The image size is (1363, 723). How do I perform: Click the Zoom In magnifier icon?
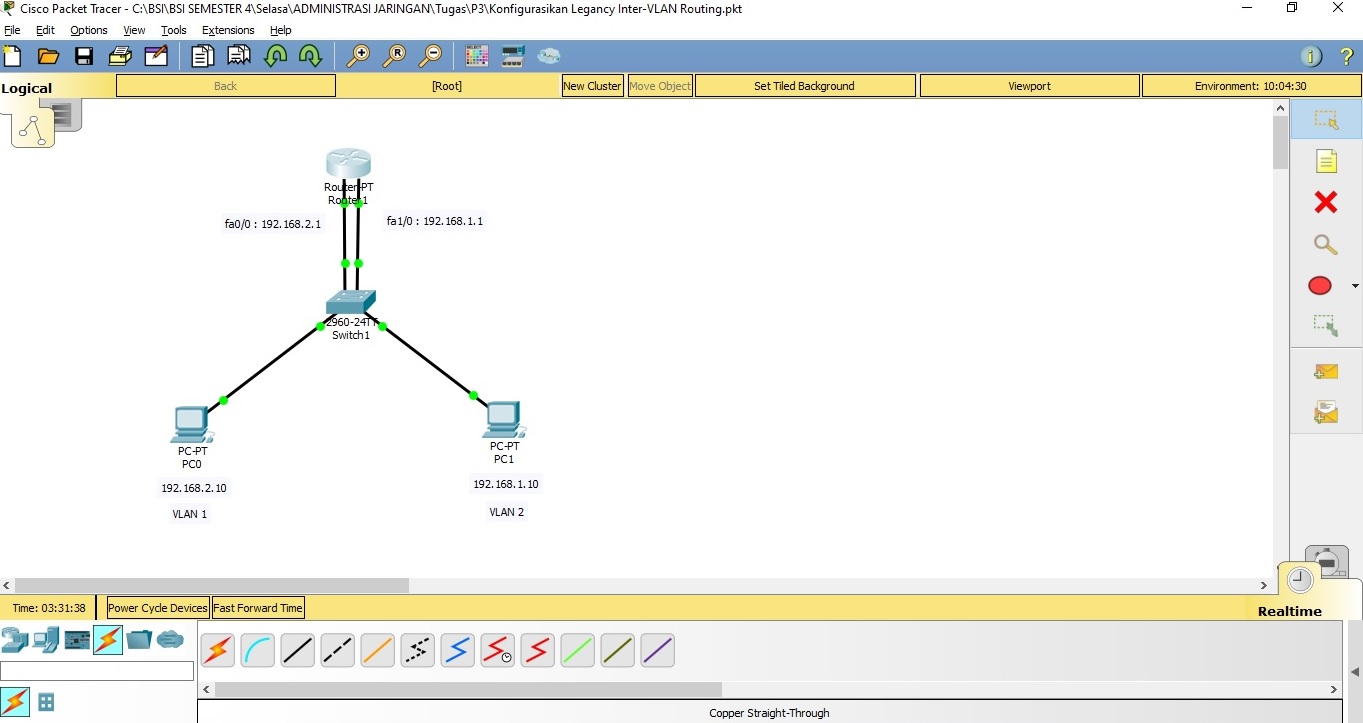[x=358, y=55]
